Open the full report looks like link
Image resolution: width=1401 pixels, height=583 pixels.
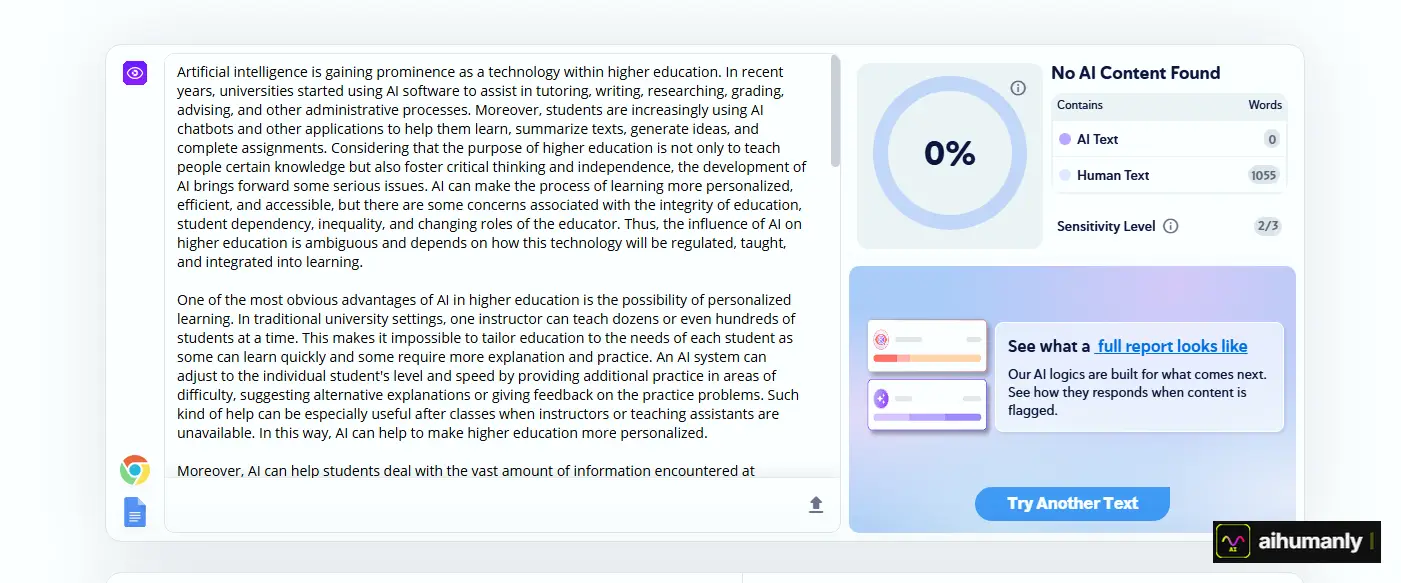coord(1171,346)
